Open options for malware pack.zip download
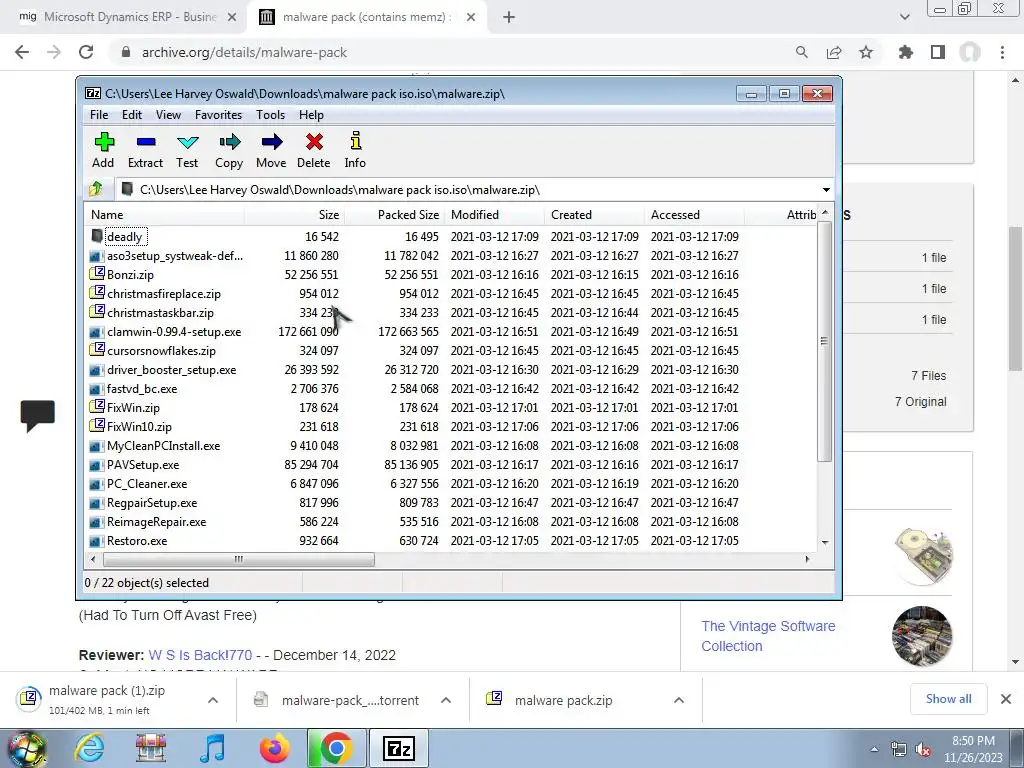Image resolution: width=1024 pixels, height=768 pixels. pos(679,700)
